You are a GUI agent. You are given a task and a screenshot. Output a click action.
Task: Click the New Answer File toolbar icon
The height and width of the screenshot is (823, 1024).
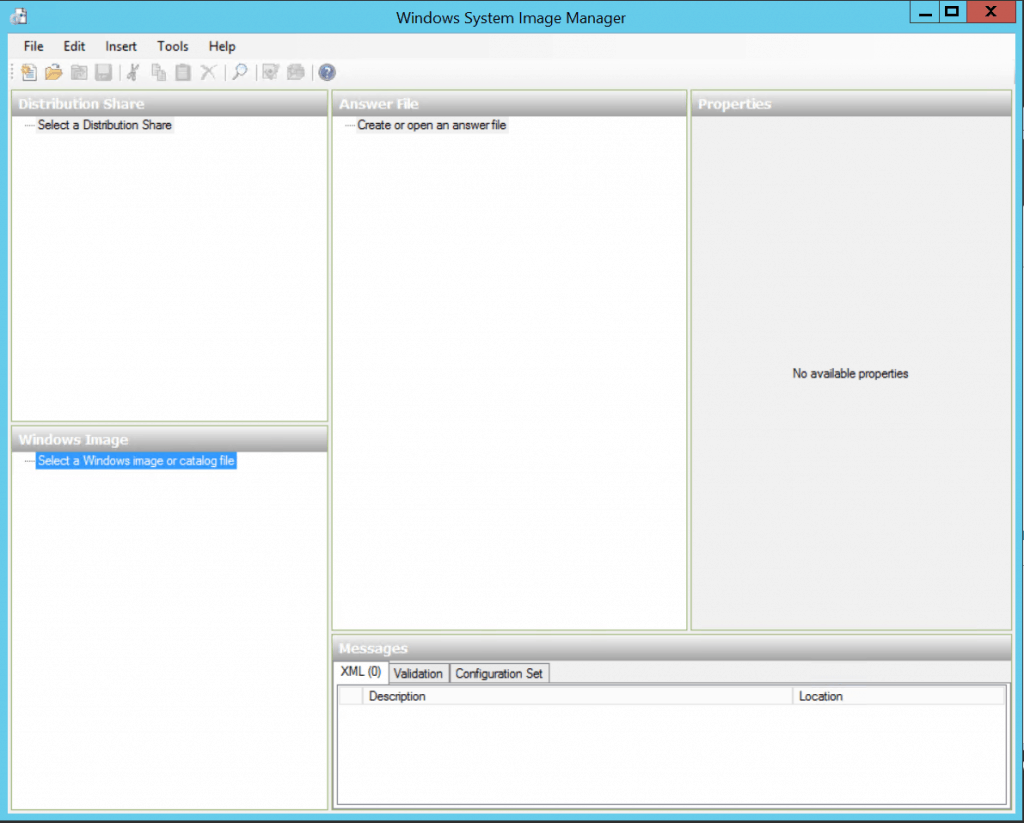point(29,73)
